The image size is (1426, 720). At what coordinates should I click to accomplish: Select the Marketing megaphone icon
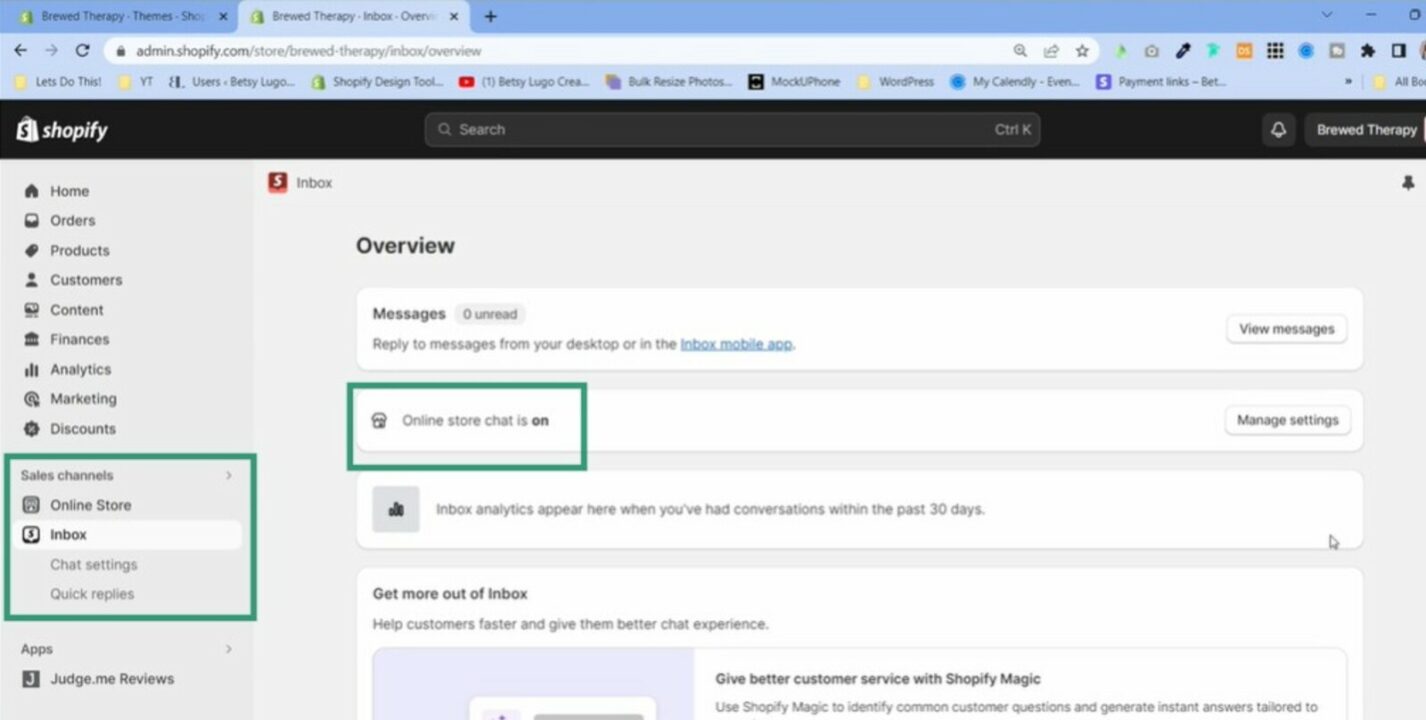(31, 398)
